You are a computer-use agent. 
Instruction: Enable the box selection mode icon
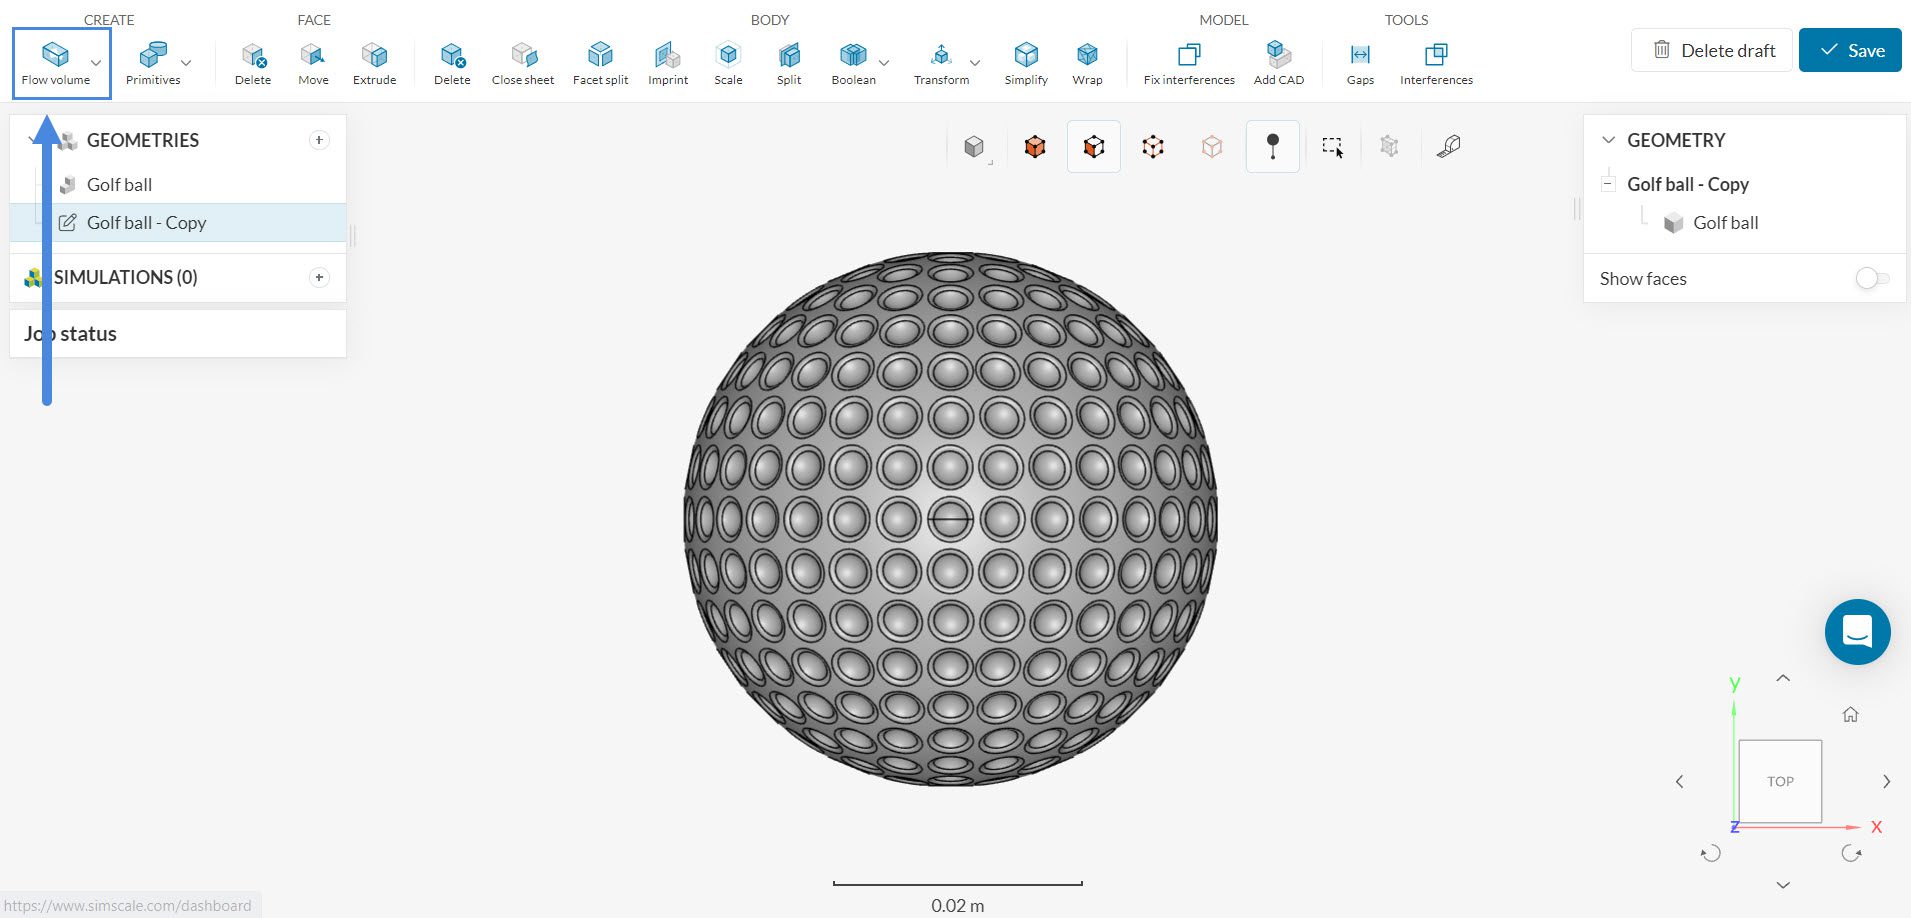[1332, 147]
